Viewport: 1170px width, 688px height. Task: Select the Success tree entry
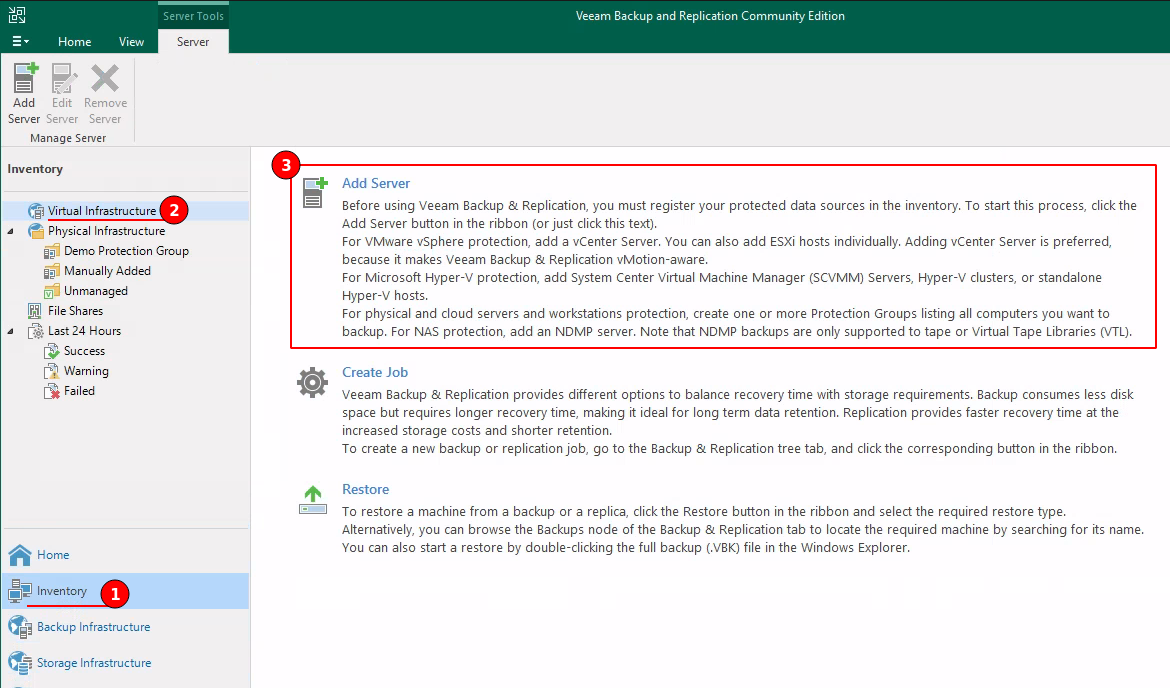[84, 351]
